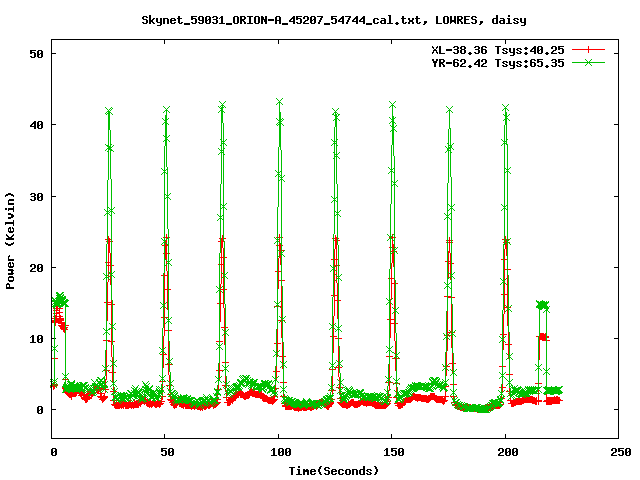The height and width of the screenshot is (480, 640).
Task: Click the y-axis tick label '0'
Action: 40,410
